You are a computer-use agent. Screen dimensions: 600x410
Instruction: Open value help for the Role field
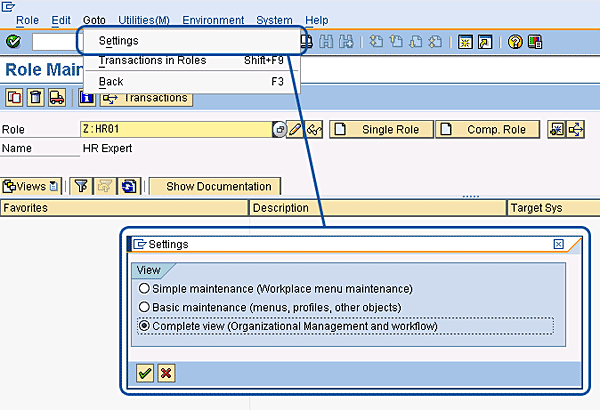coord(280,129)
